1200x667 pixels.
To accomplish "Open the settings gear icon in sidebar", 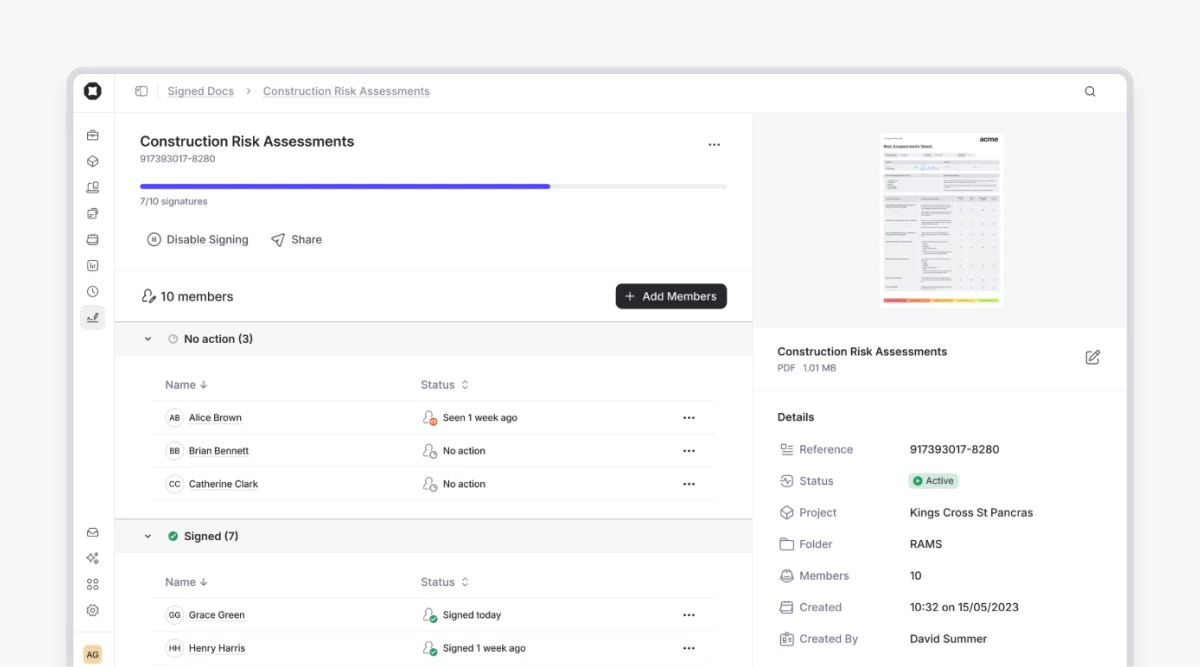I will click(x=93, y=611).
